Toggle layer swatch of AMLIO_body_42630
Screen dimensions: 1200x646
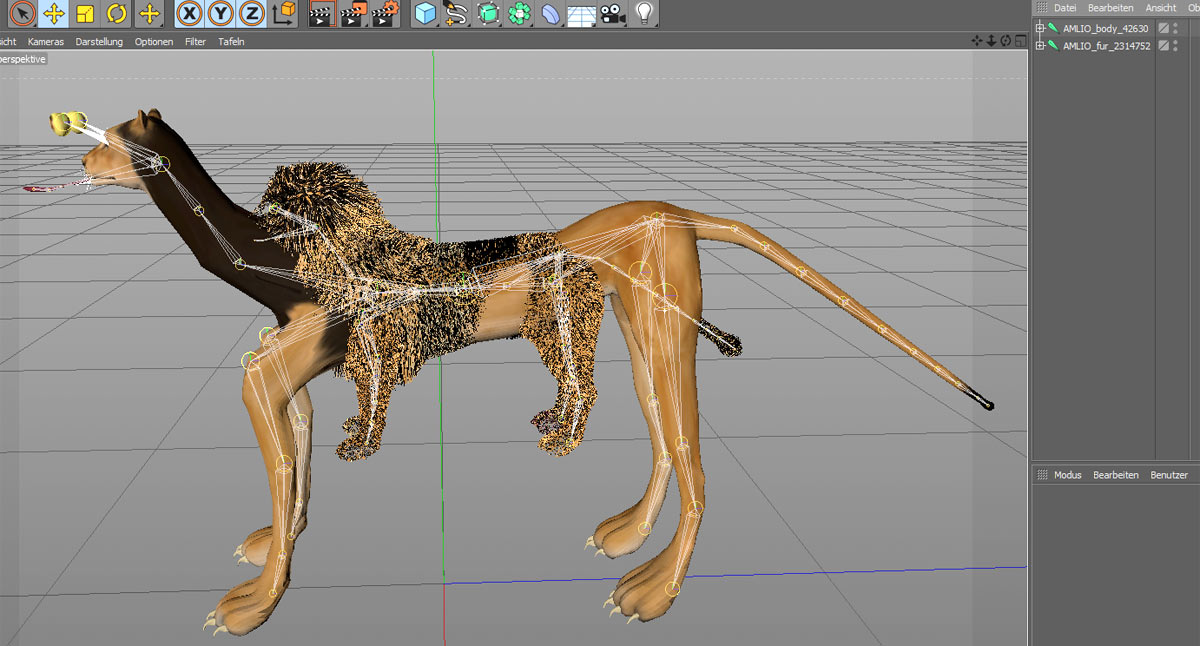1163,28
